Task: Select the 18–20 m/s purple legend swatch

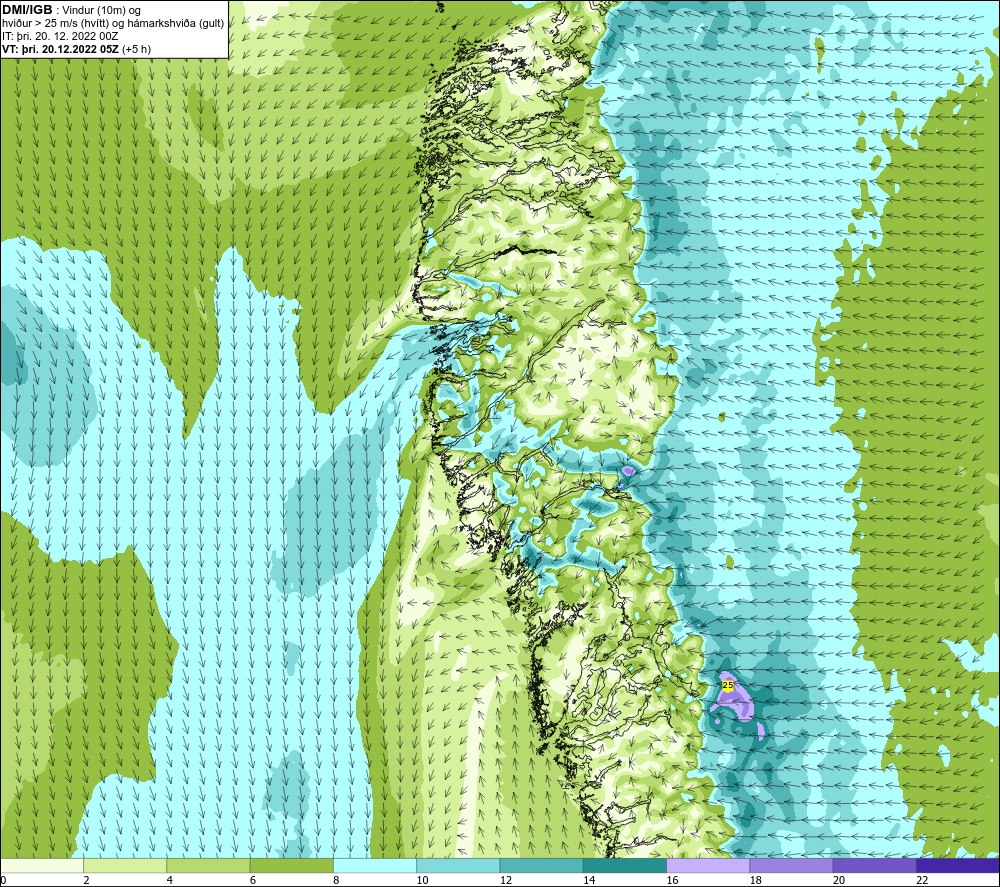Action: click(x=791, y=865)
